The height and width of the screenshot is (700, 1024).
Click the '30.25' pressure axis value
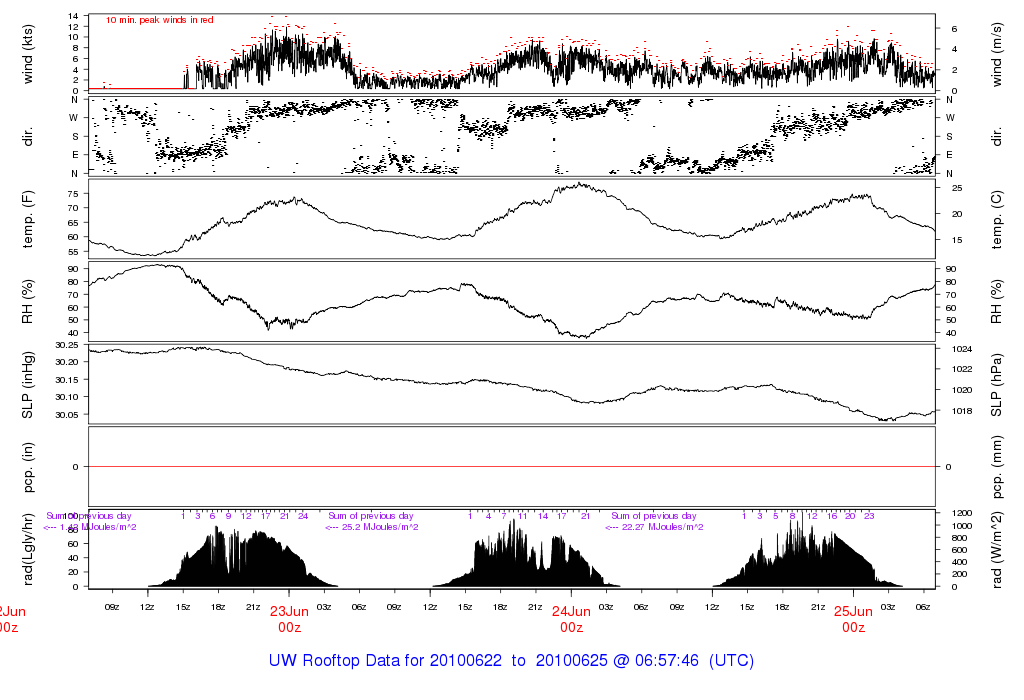(x=67, y=345)
